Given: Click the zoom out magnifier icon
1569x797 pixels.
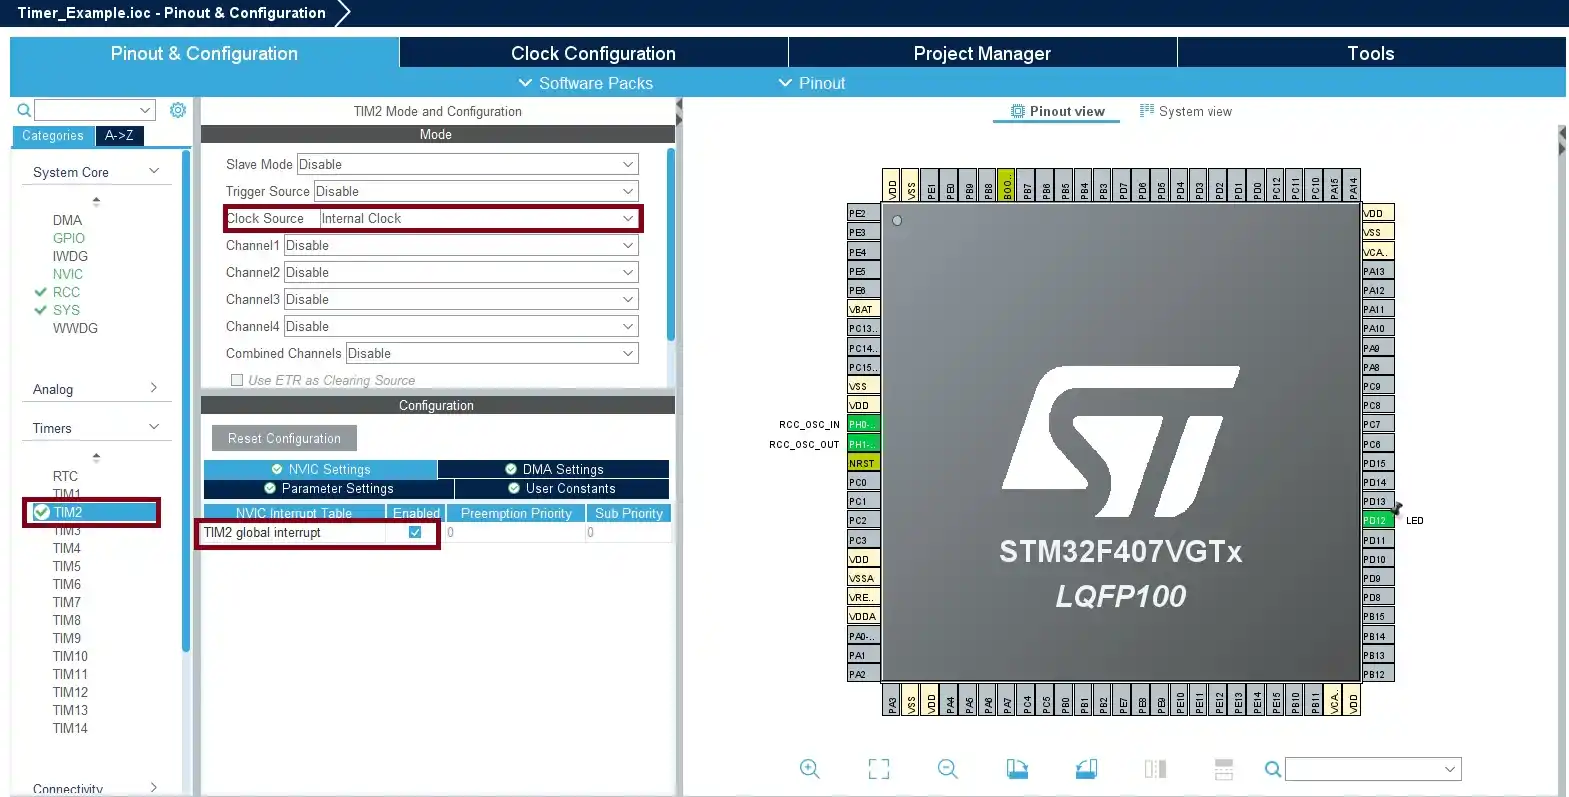Looking at the screenshot, I should (948, 769).
